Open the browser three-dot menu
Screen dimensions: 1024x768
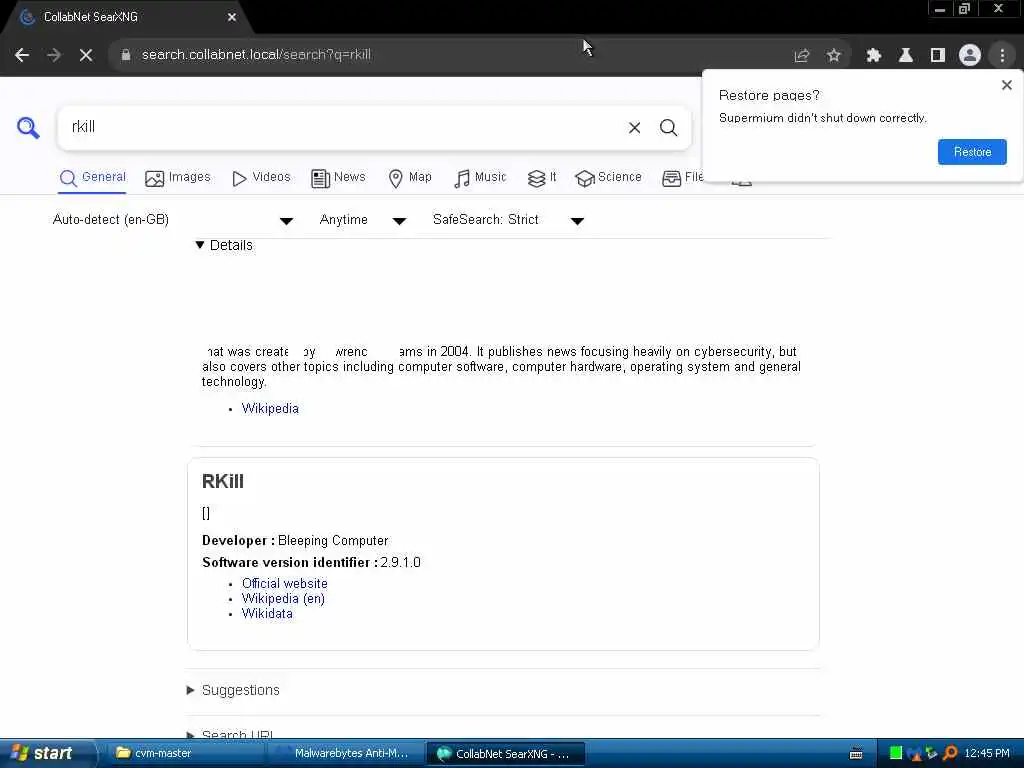[1002, 56]
